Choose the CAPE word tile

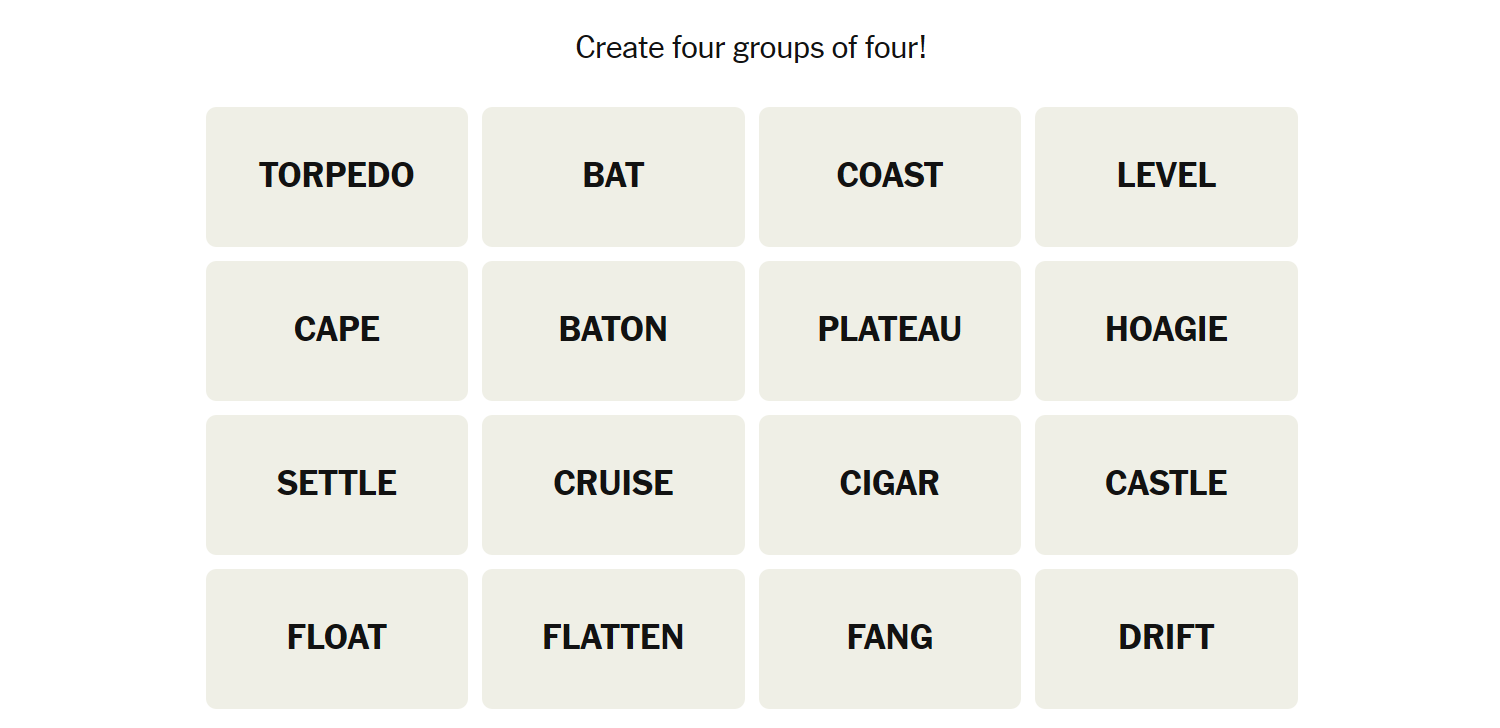tap(337, 330)
